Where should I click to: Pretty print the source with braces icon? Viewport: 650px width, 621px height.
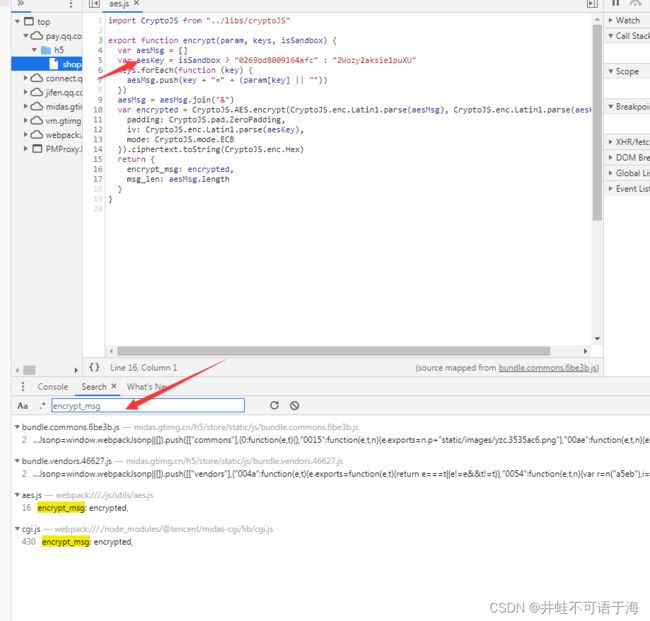tap(94, 367)
